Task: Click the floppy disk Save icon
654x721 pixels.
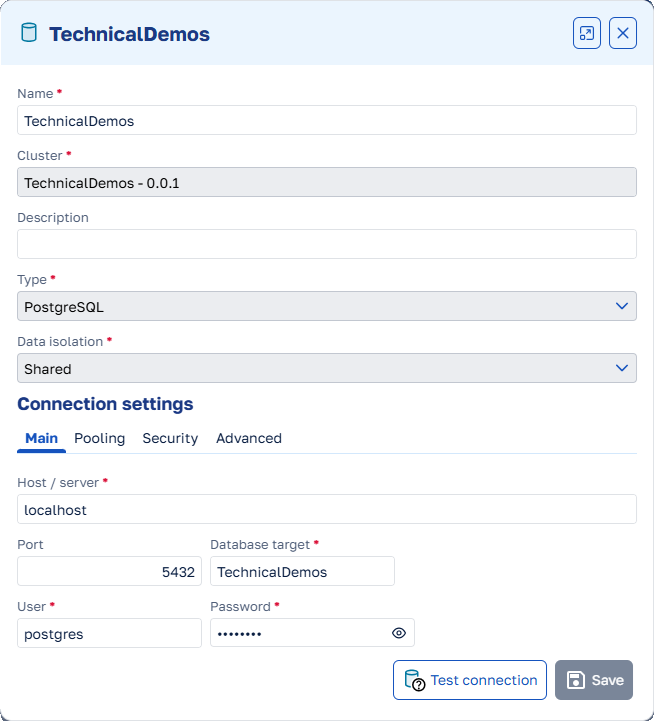Action: click(575, 680)
